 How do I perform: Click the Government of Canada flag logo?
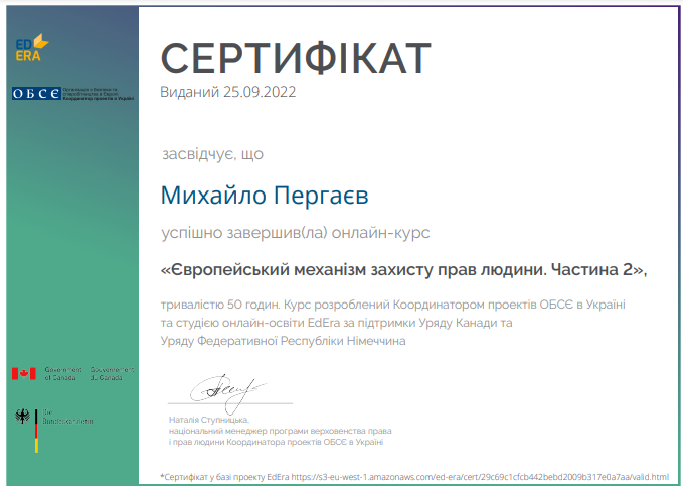(24, 374)
